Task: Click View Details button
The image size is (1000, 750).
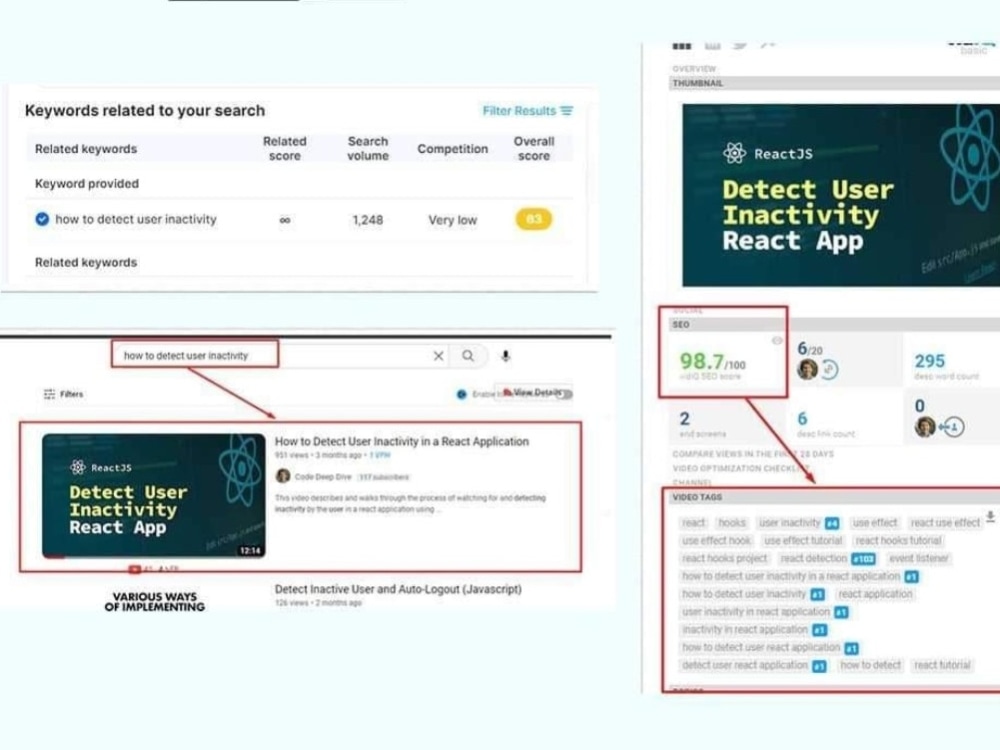Action: pyautogui.click(x=534, y=393)
